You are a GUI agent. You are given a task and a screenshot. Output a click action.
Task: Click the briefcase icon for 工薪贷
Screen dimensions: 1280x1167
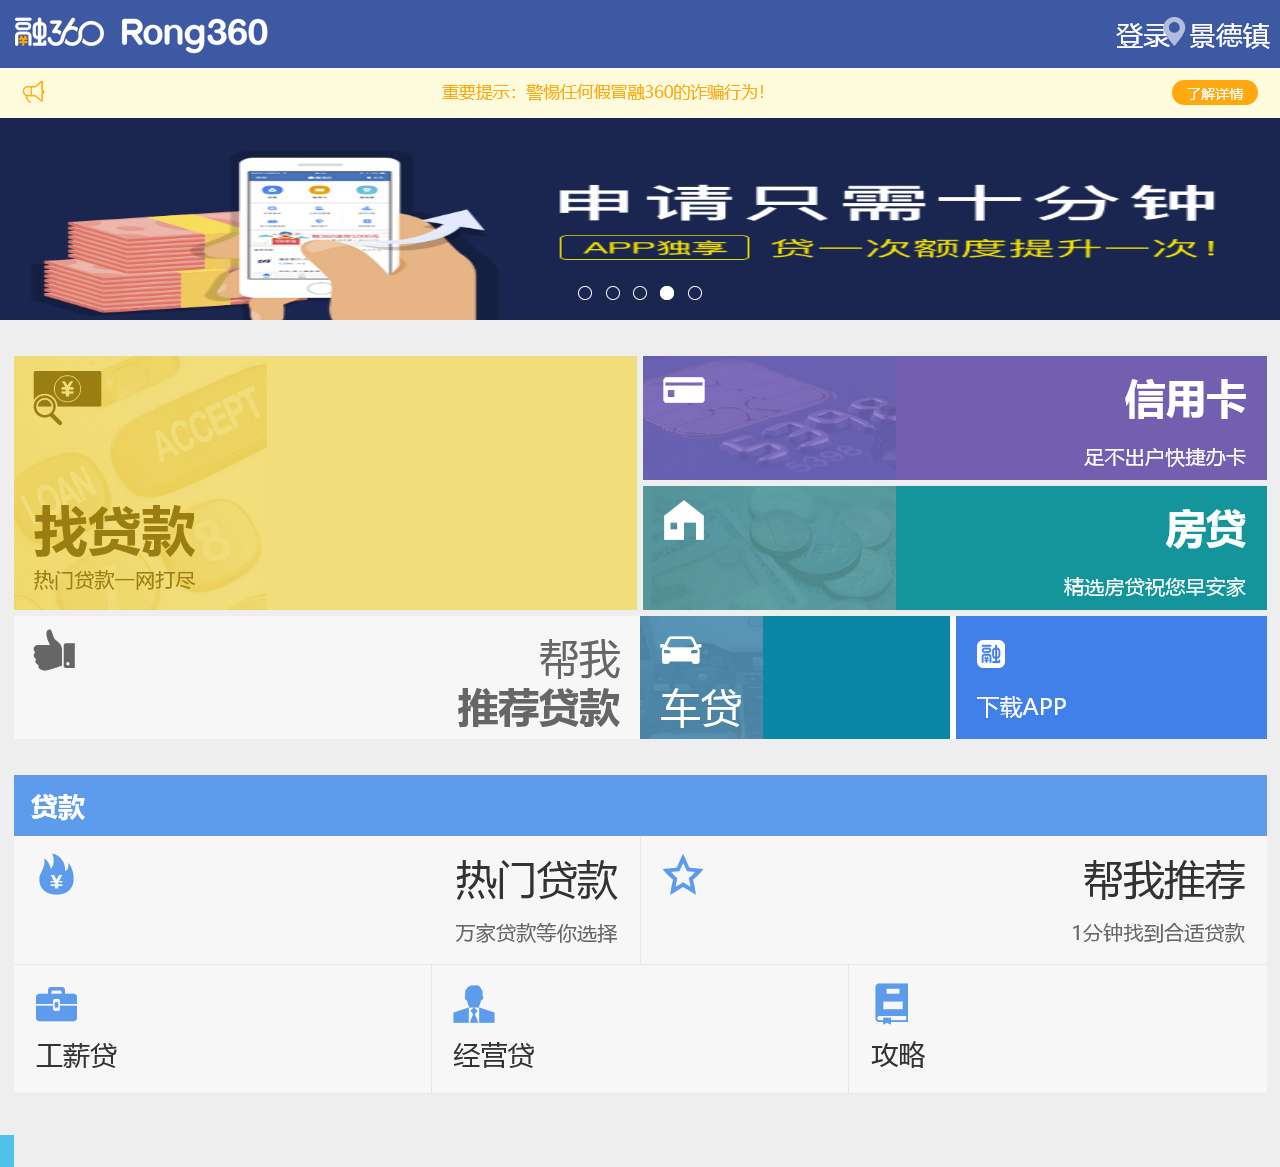coord(56,1003)
